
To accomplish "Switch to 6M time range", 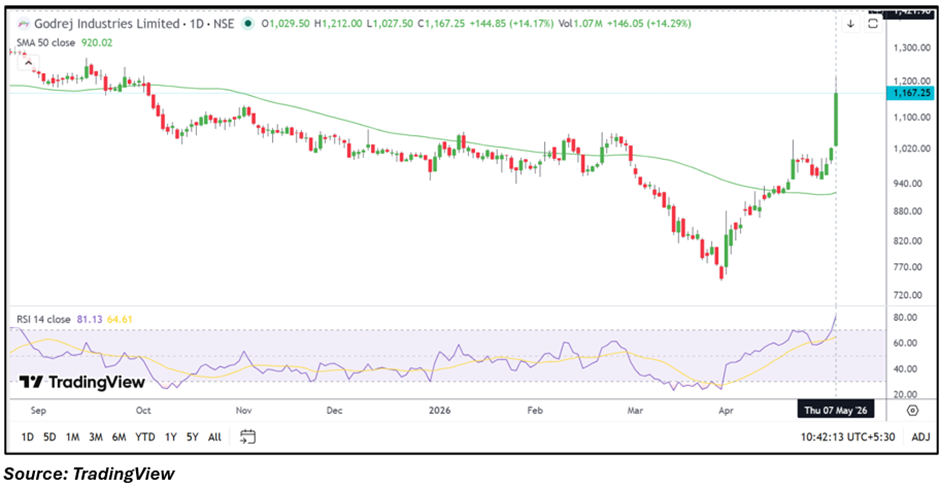I will point(118,437).
